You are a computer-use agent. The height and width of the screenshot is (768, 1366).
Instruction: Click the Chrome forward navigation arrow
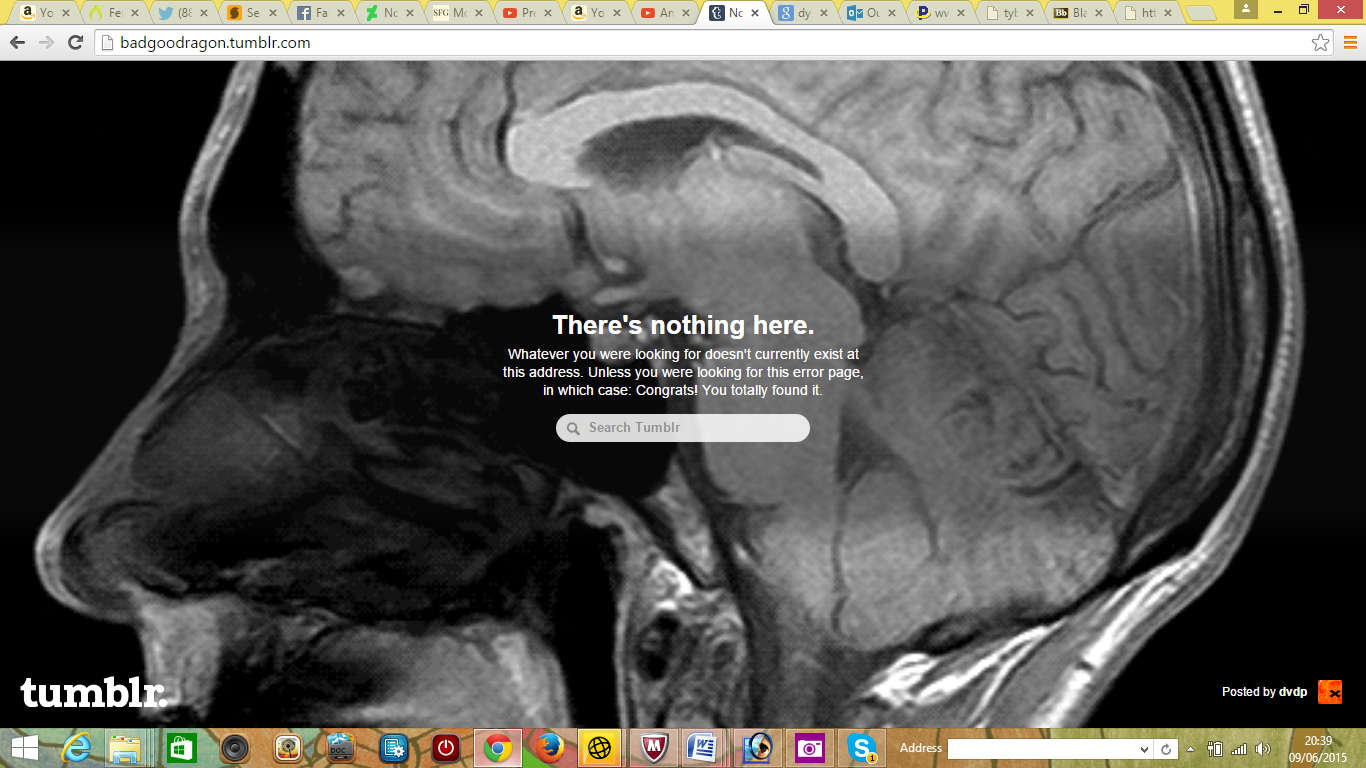[x=46, y=43]
